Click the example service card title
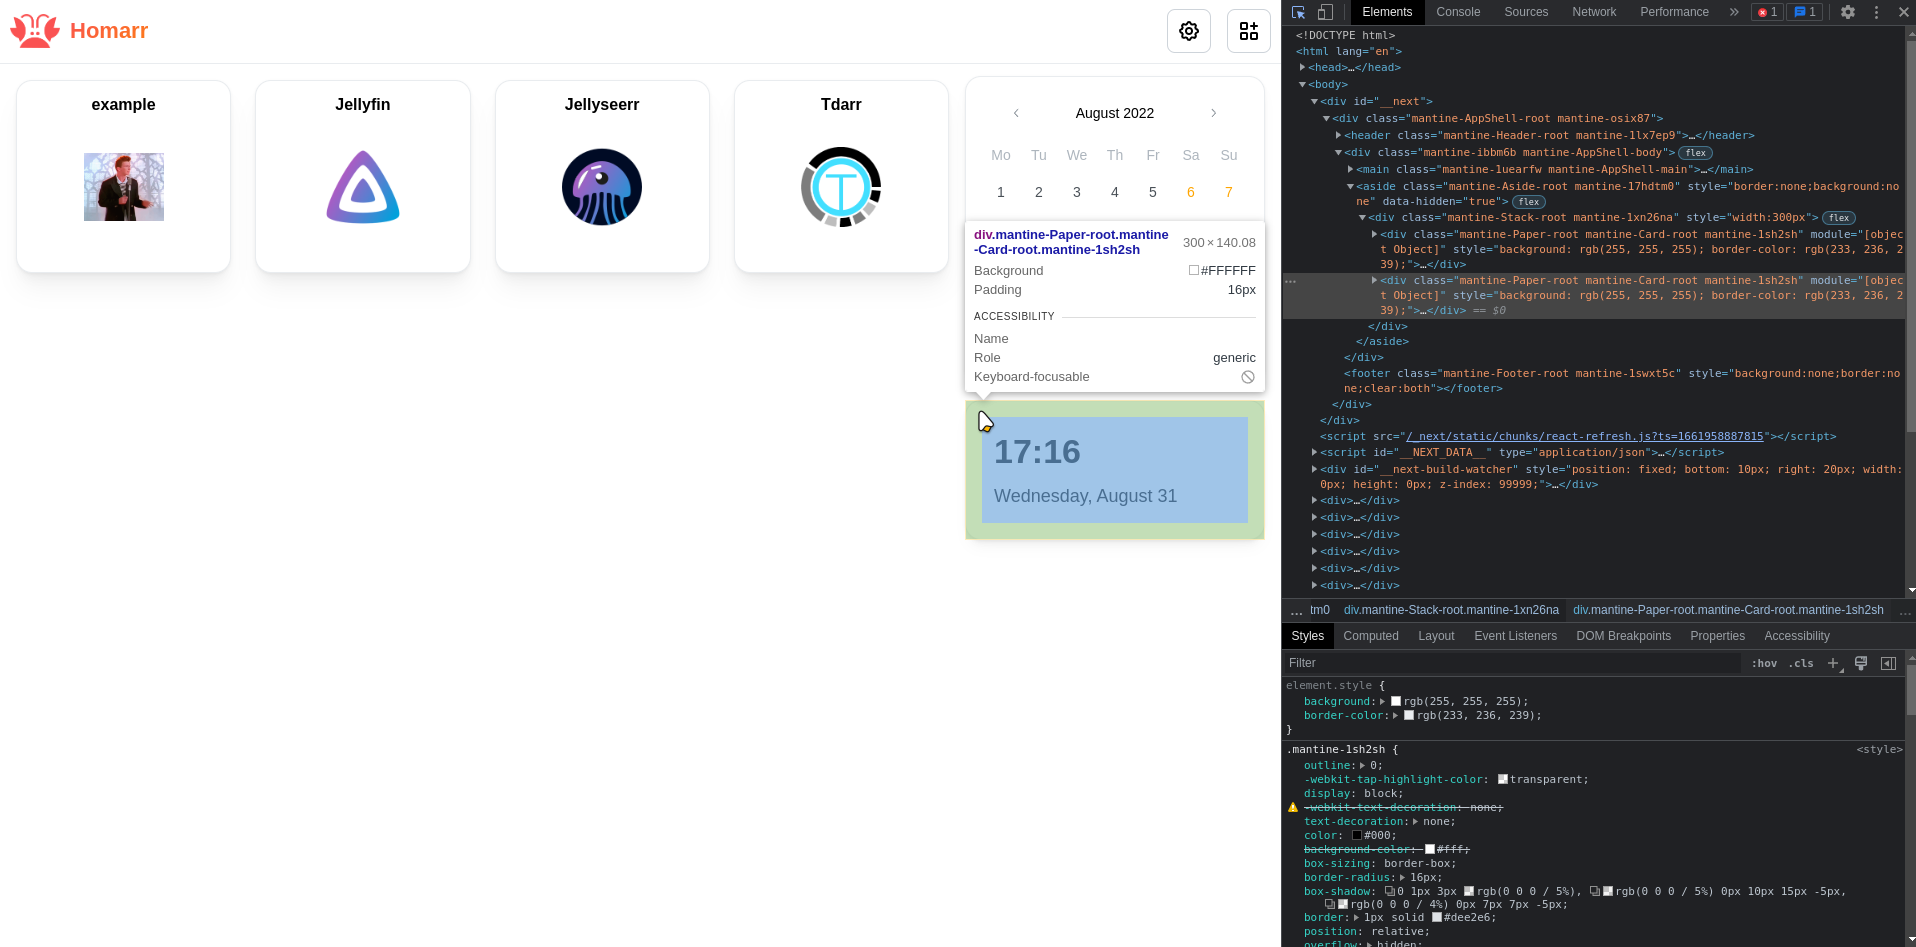 [x=124, y=104]
